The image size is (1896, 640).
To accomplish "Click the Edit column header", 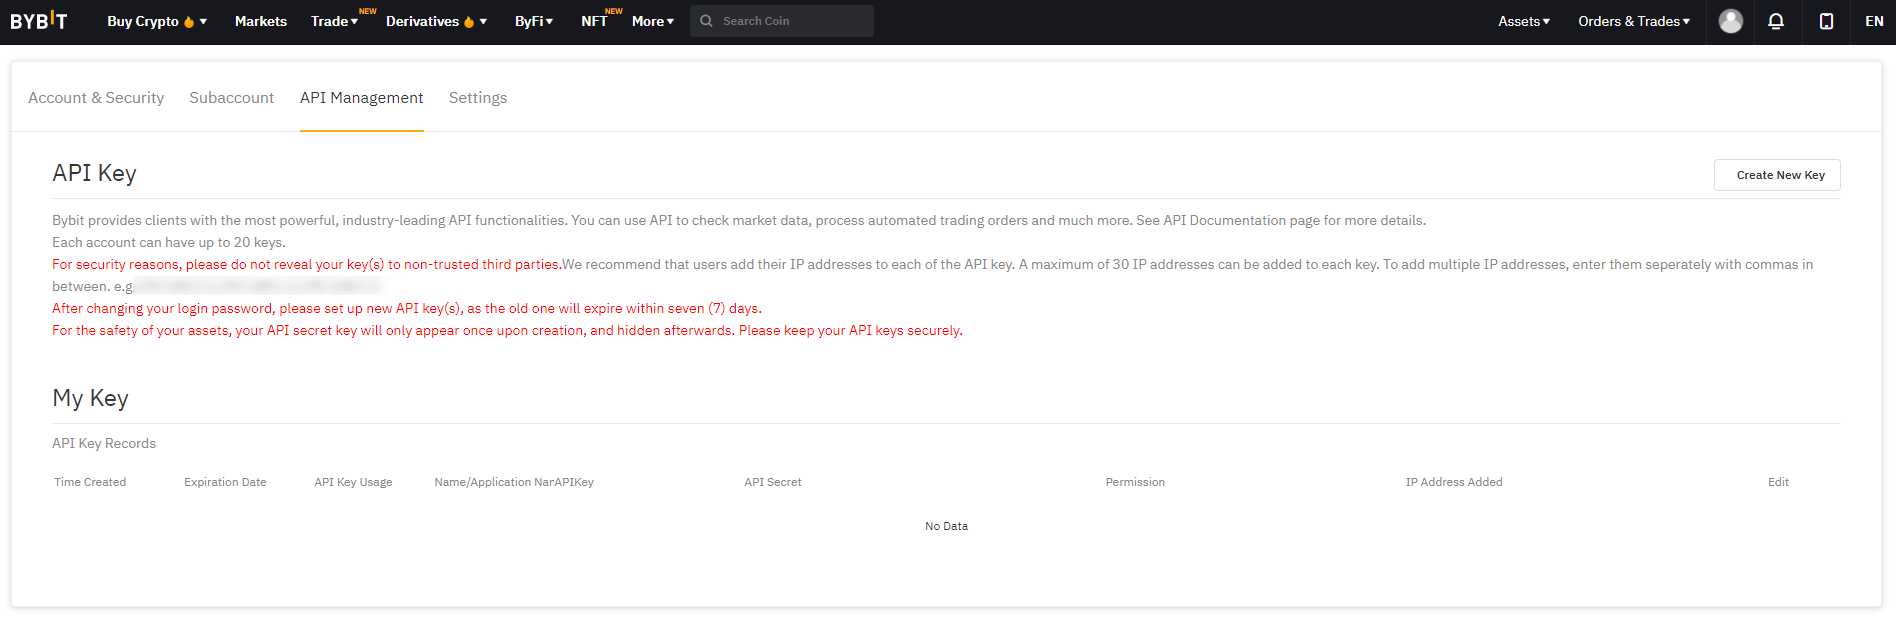I will [1778, 482].
